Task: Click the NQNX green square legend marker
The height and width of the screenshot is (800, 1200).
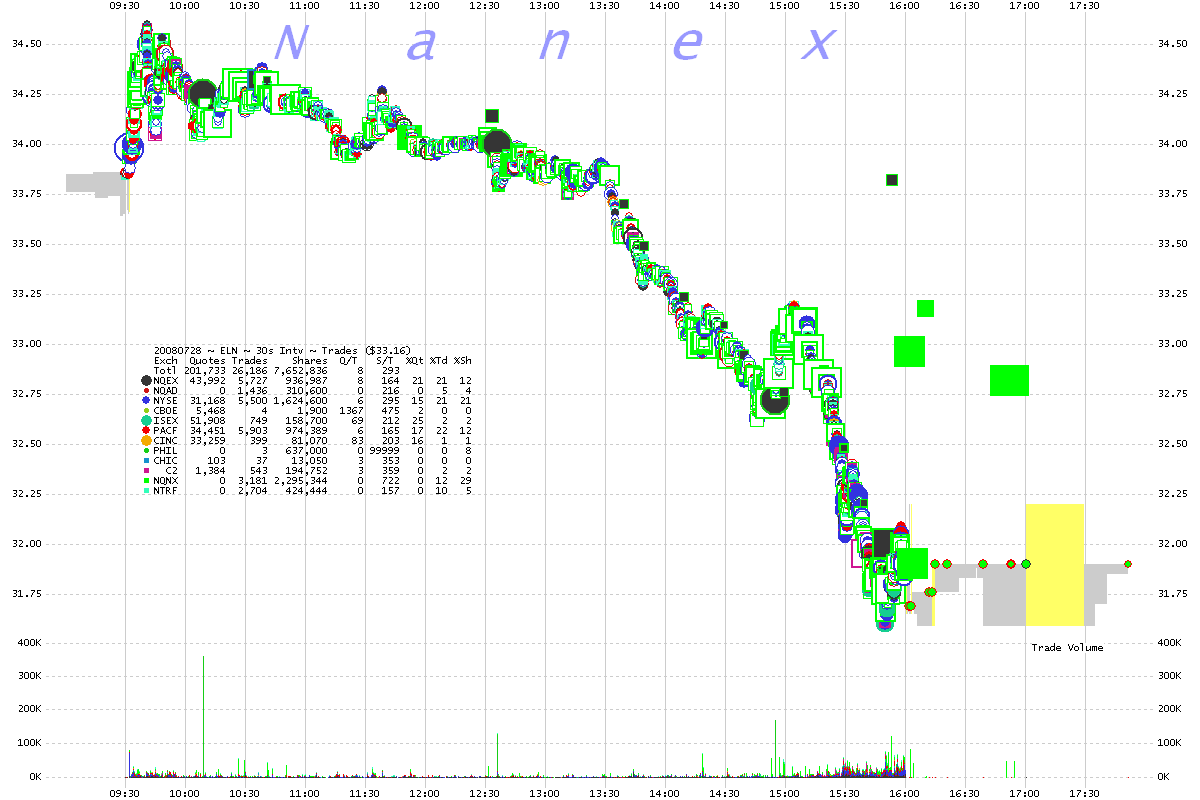Action: [x=146, y=480]
